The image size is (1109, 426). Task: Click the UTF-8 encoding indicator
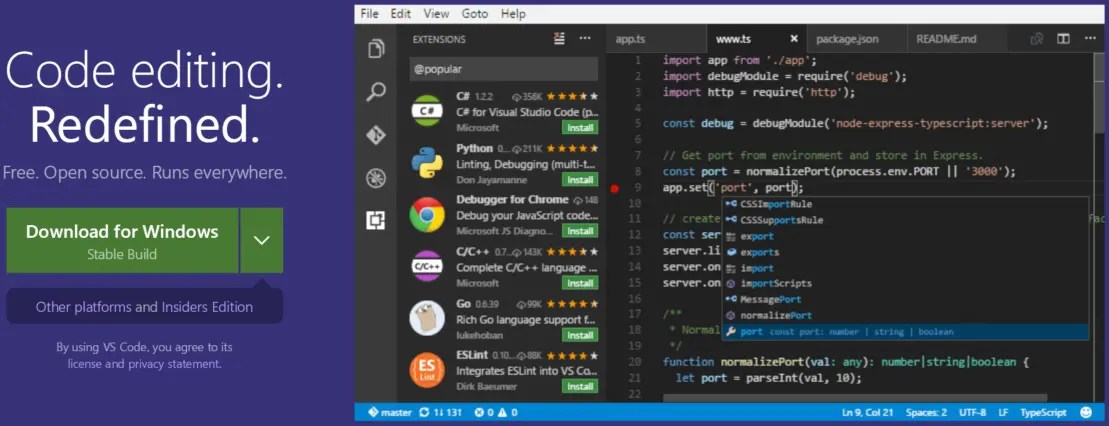pyautogui.click(x=972, y=413)
